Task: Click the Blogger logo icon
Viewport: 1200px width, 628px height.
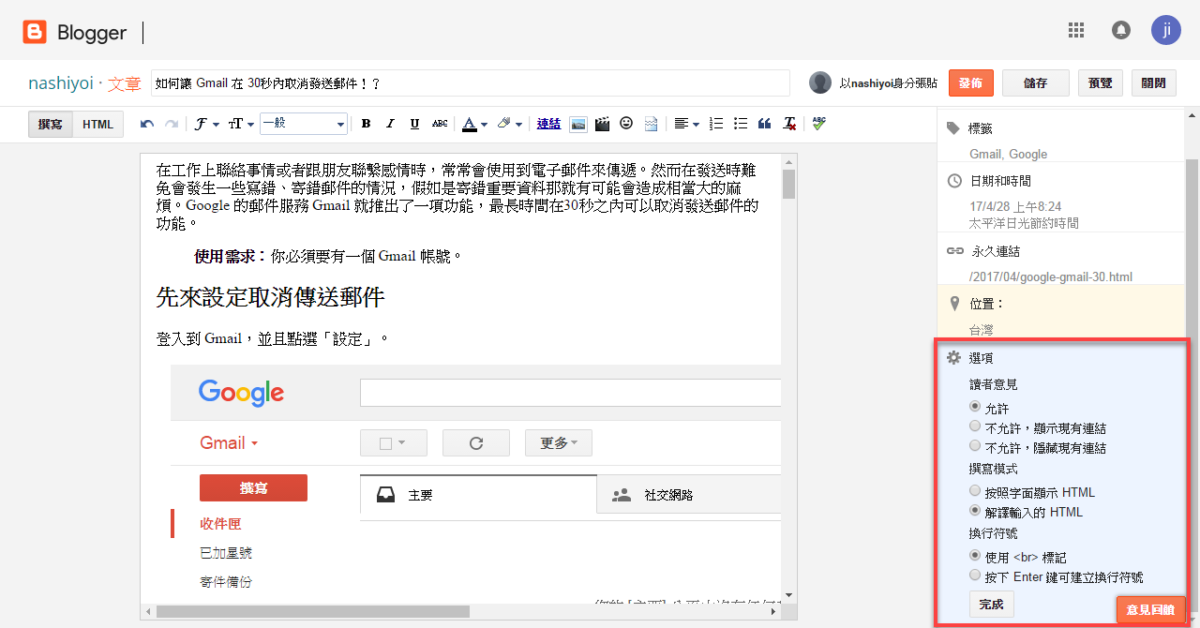Action: [36, 33]
